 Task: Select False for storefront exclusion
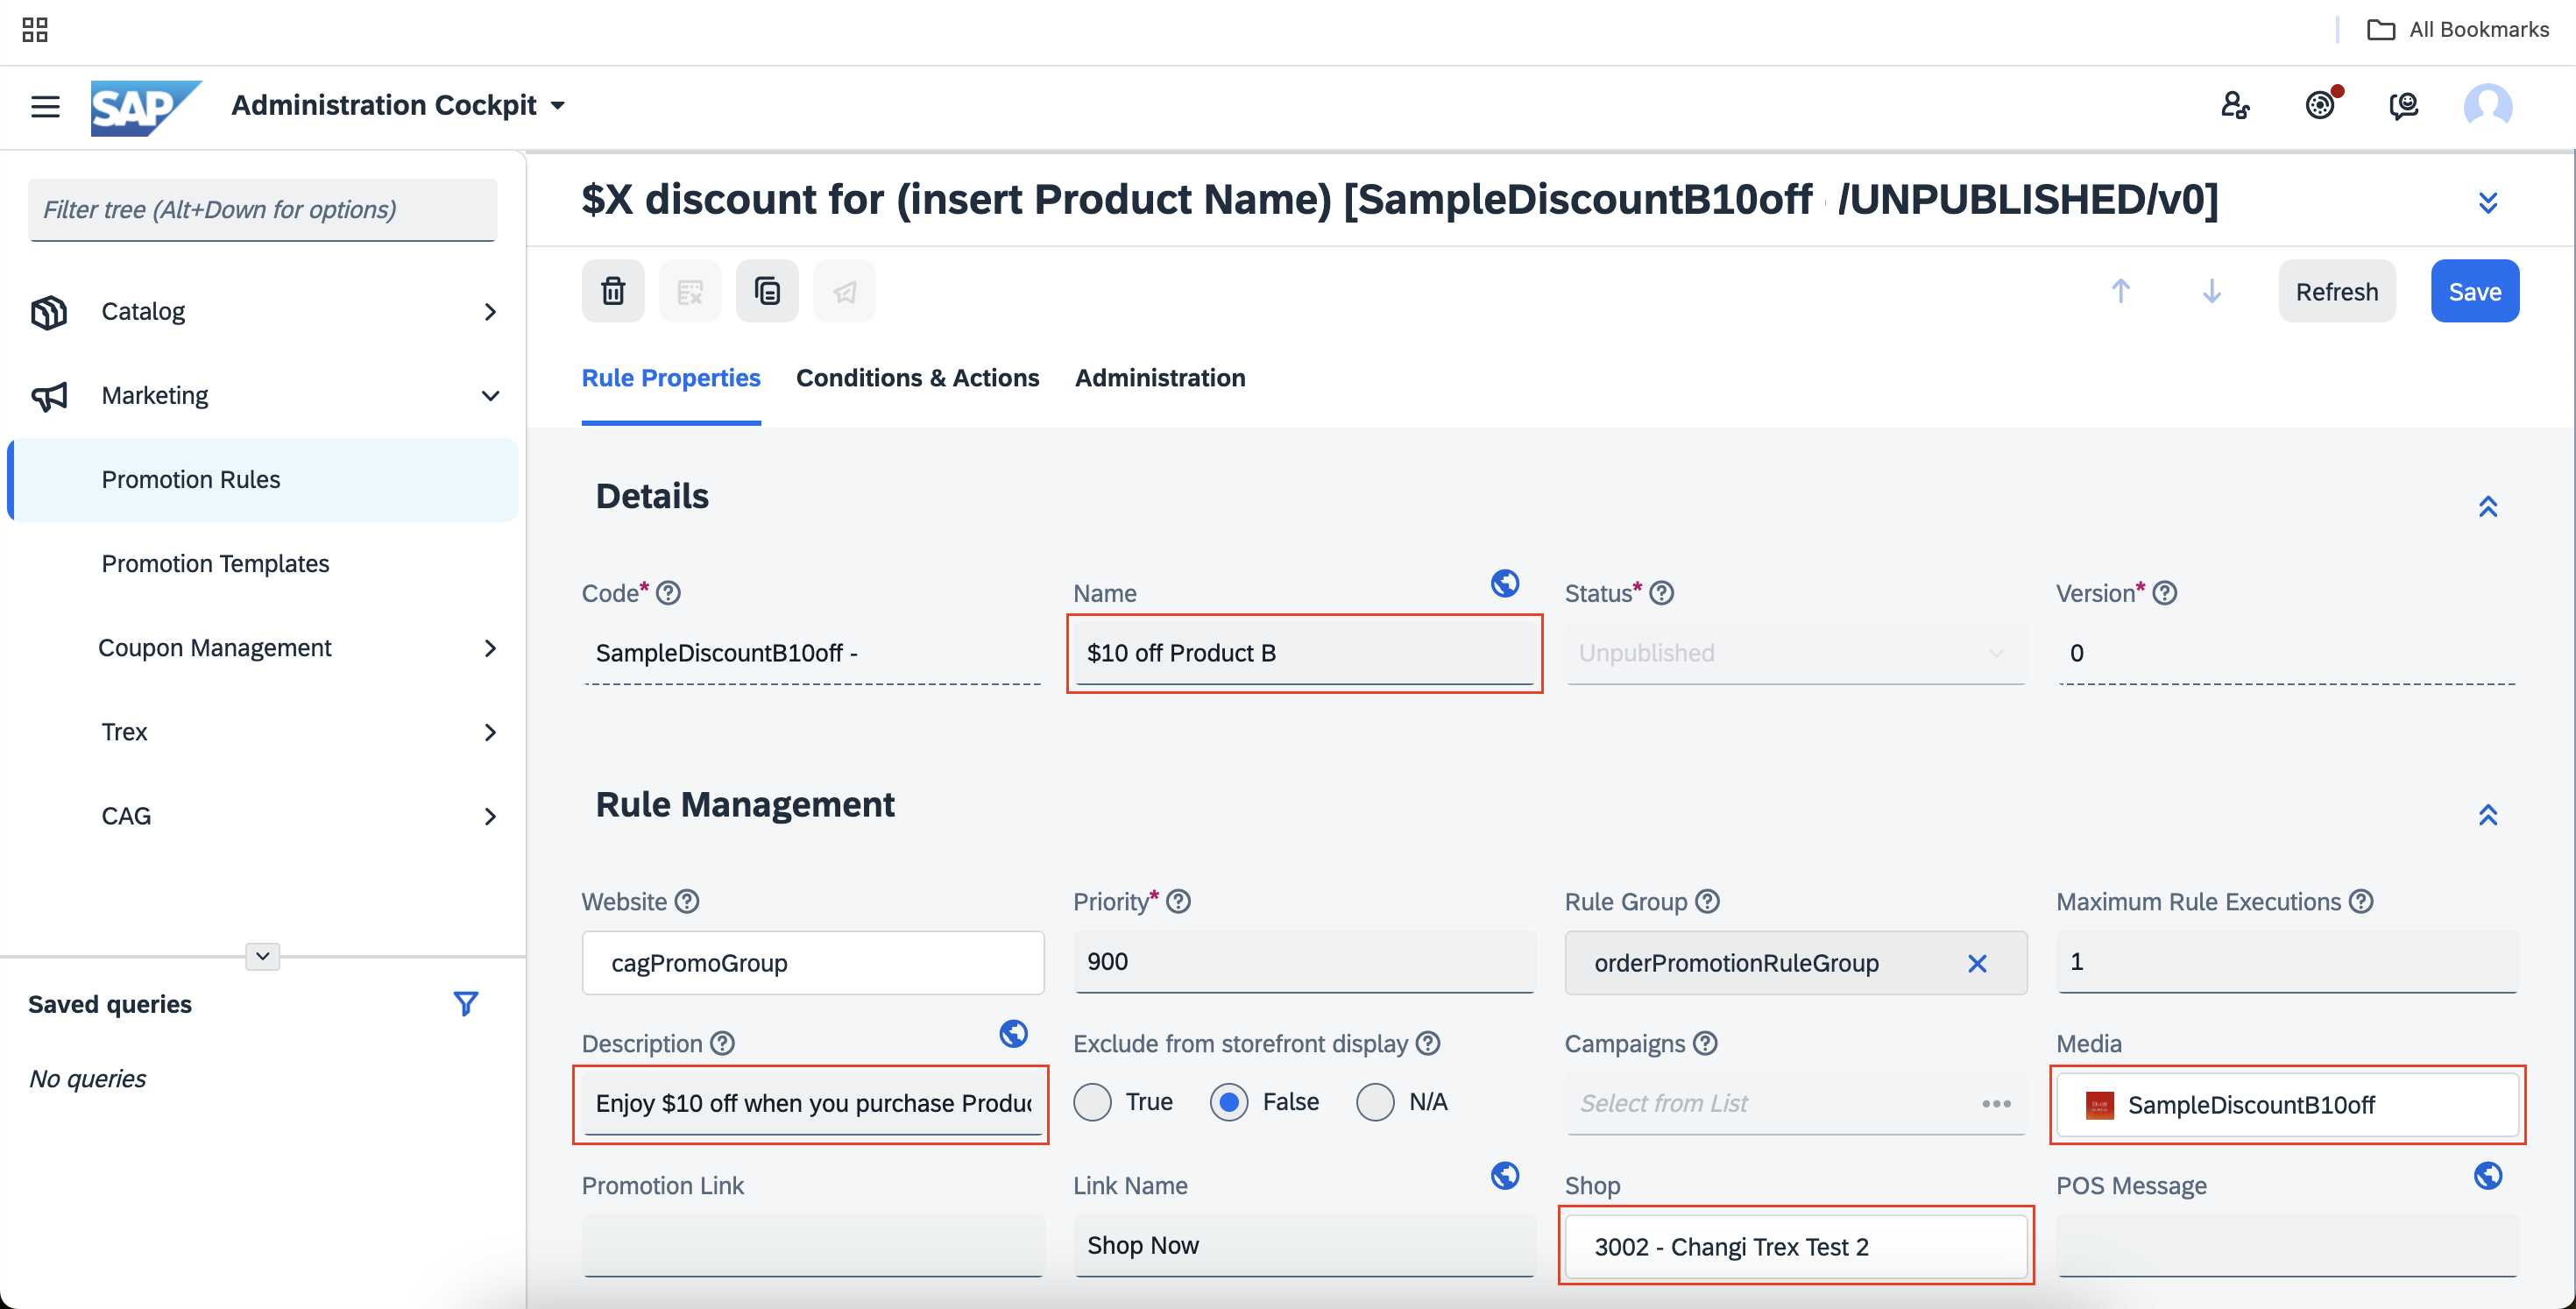click(x=1229, y=1102)
